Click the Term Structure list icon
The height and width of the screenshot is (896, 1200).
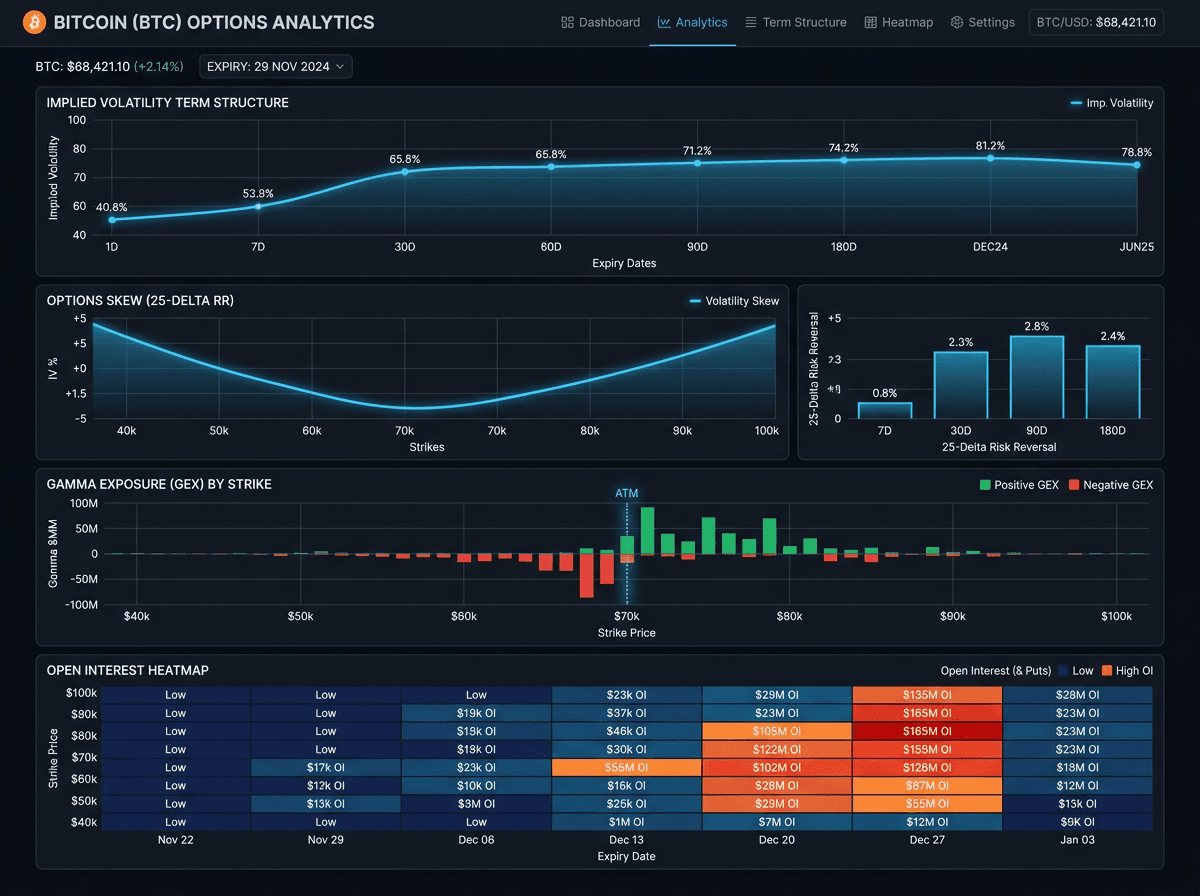point(751,22)
